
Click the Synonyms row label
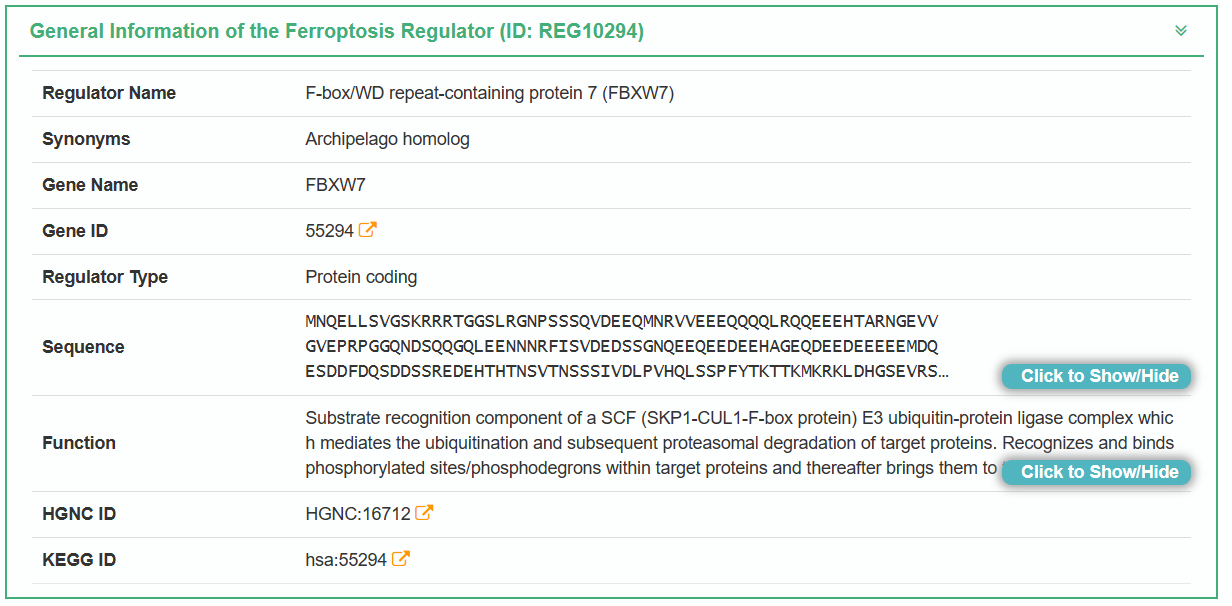86,139
